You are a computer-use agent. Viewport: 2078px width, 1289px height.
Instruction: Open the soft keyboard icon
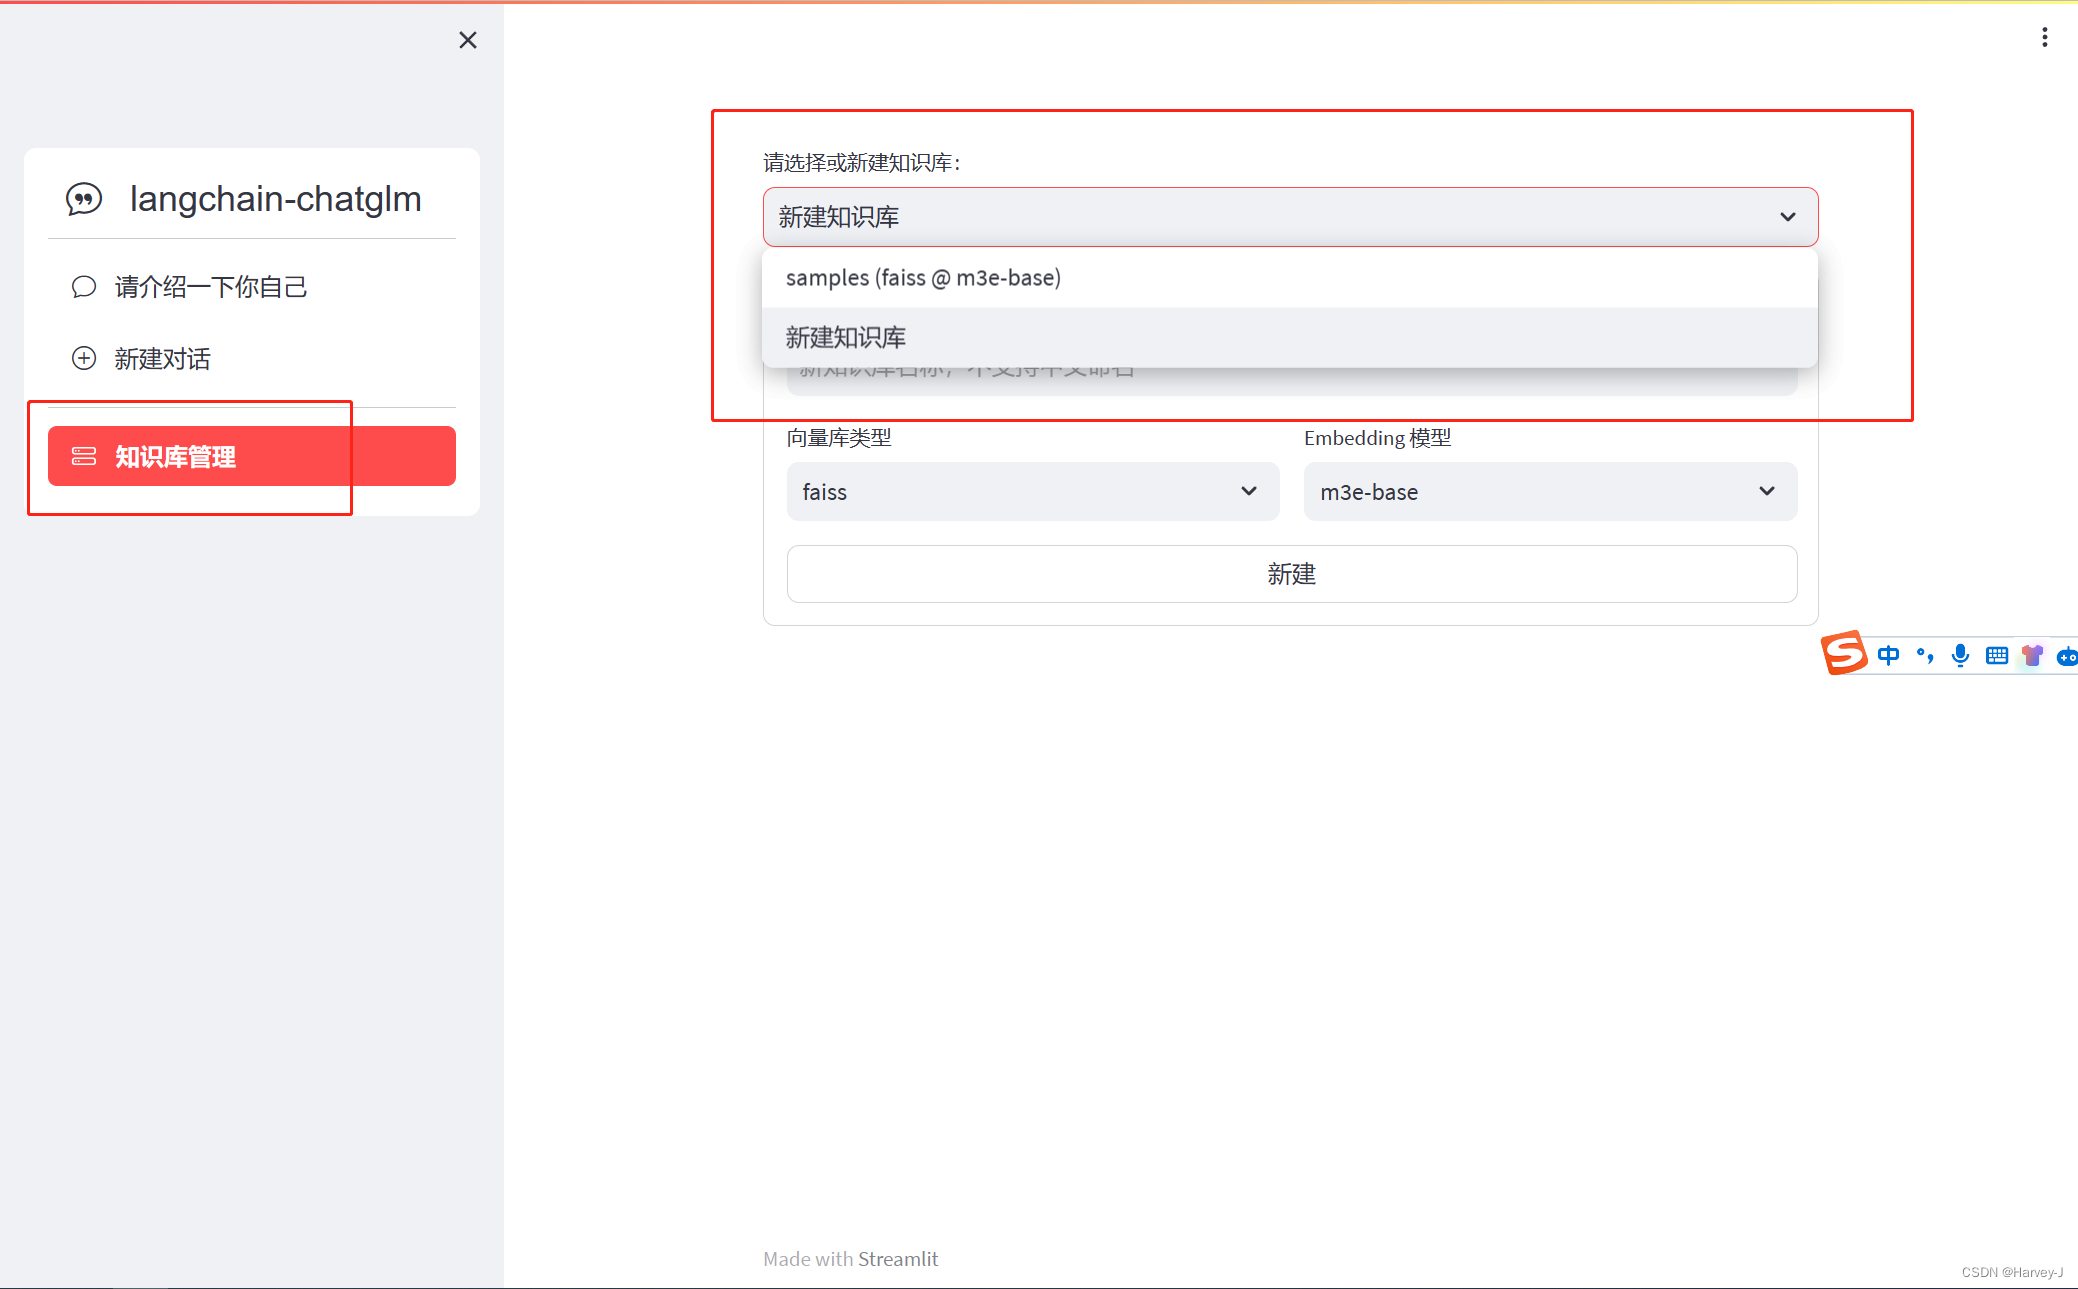1996,655
